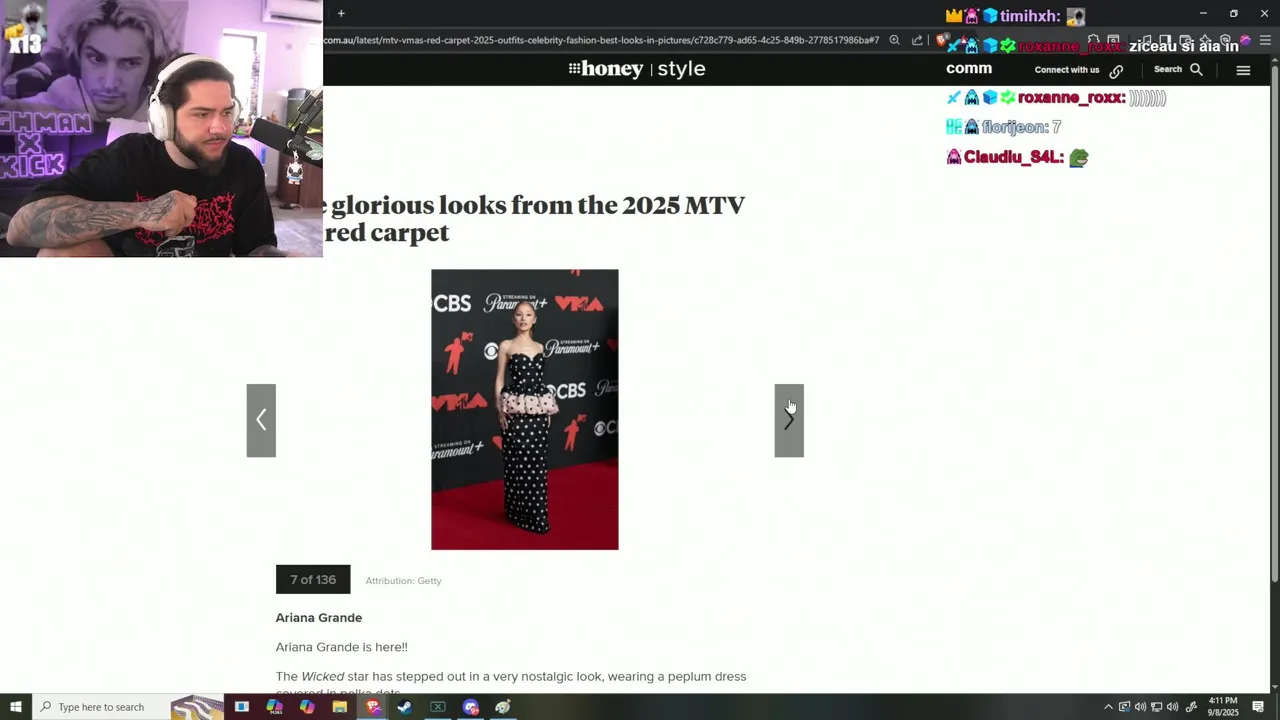Image resolution: width=1280 pixels, height=720 pixels.
Task: Open the green X app on taskbar
Action: click(x=438, y=707)
